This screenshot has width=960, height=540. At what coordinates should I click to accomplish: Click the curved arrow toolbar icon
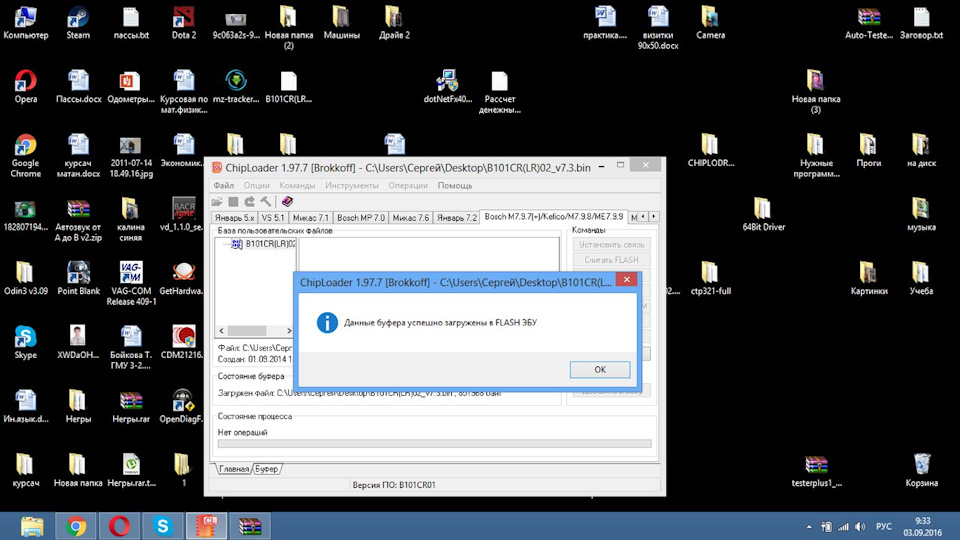[249, 201]
